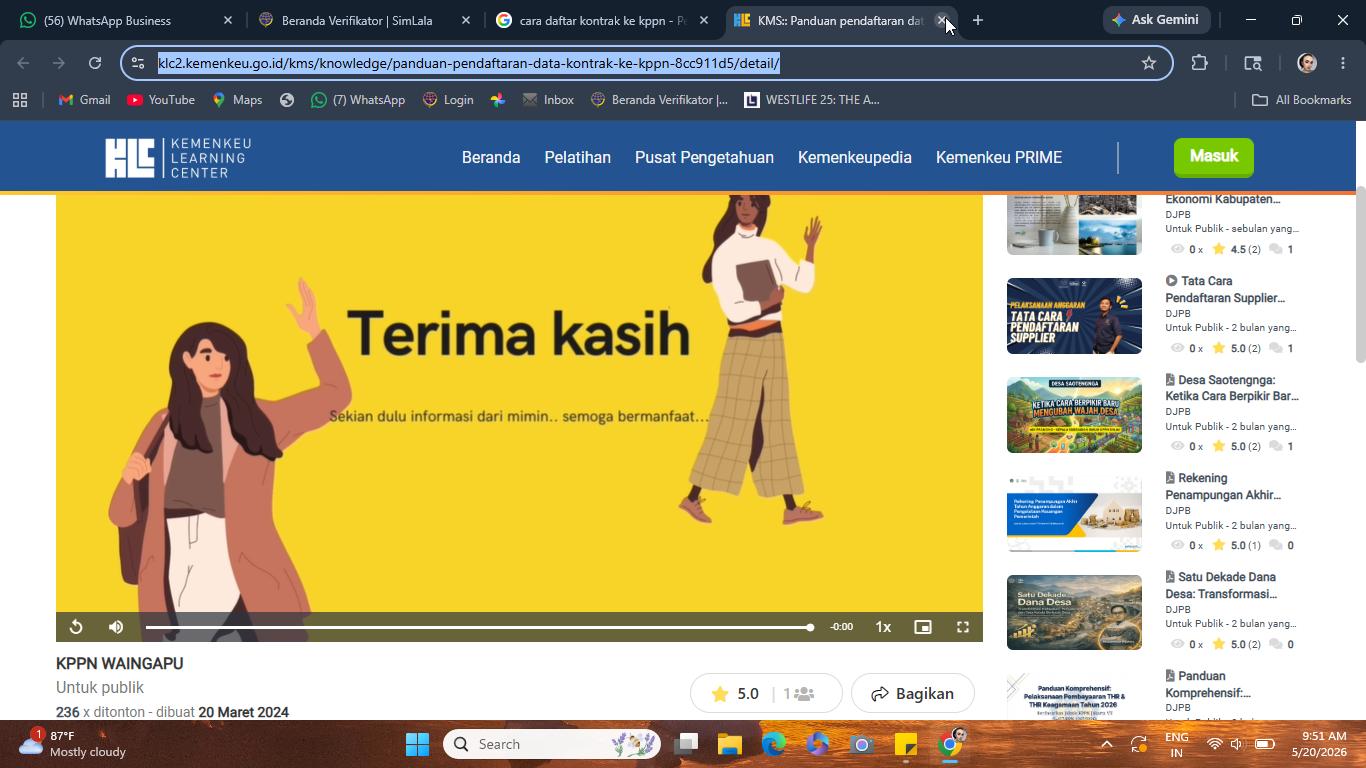Image resolution: width=1366 pixels, height=768 pixels.
Task: Close the Google search tab
Action: (704, 20)
